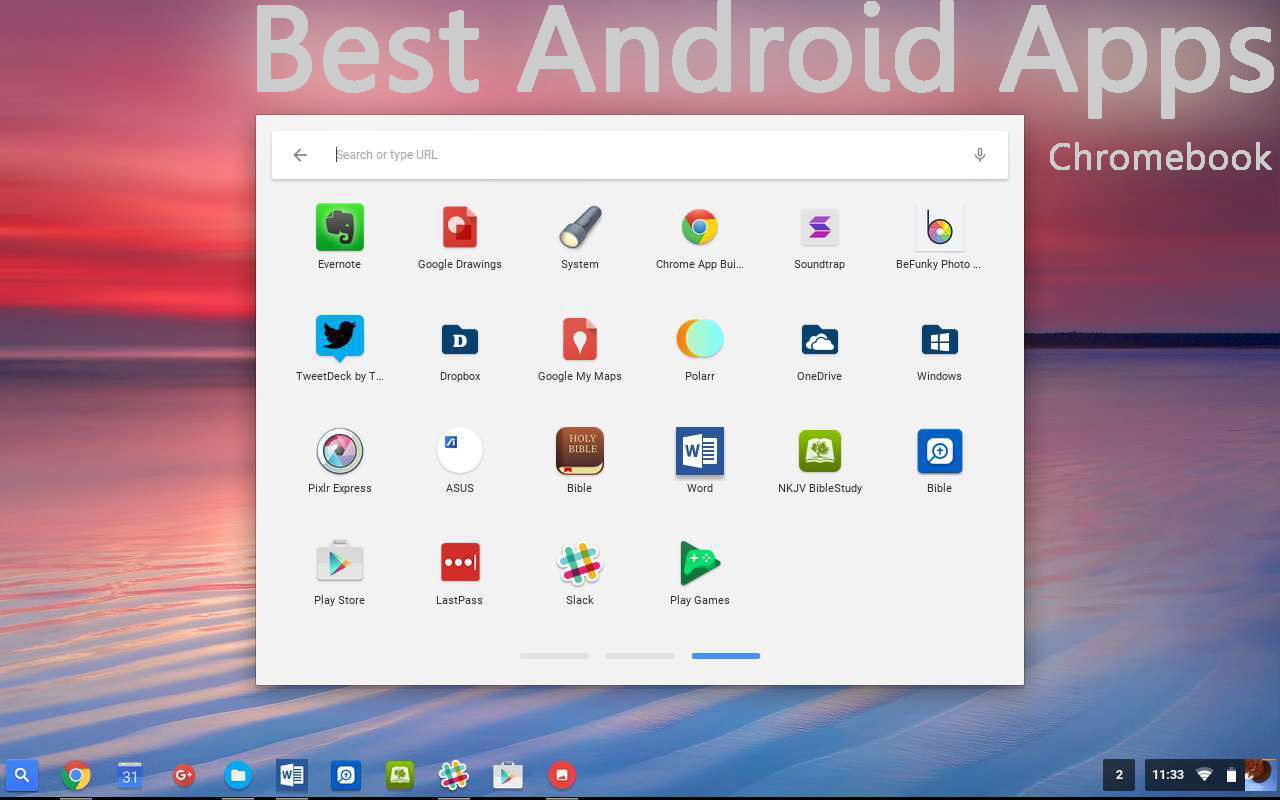Open NKJV BibleStudy from the shelf
Image resolution: width=1280 pixels, height=800 pixels.
(x=400, y=775)
